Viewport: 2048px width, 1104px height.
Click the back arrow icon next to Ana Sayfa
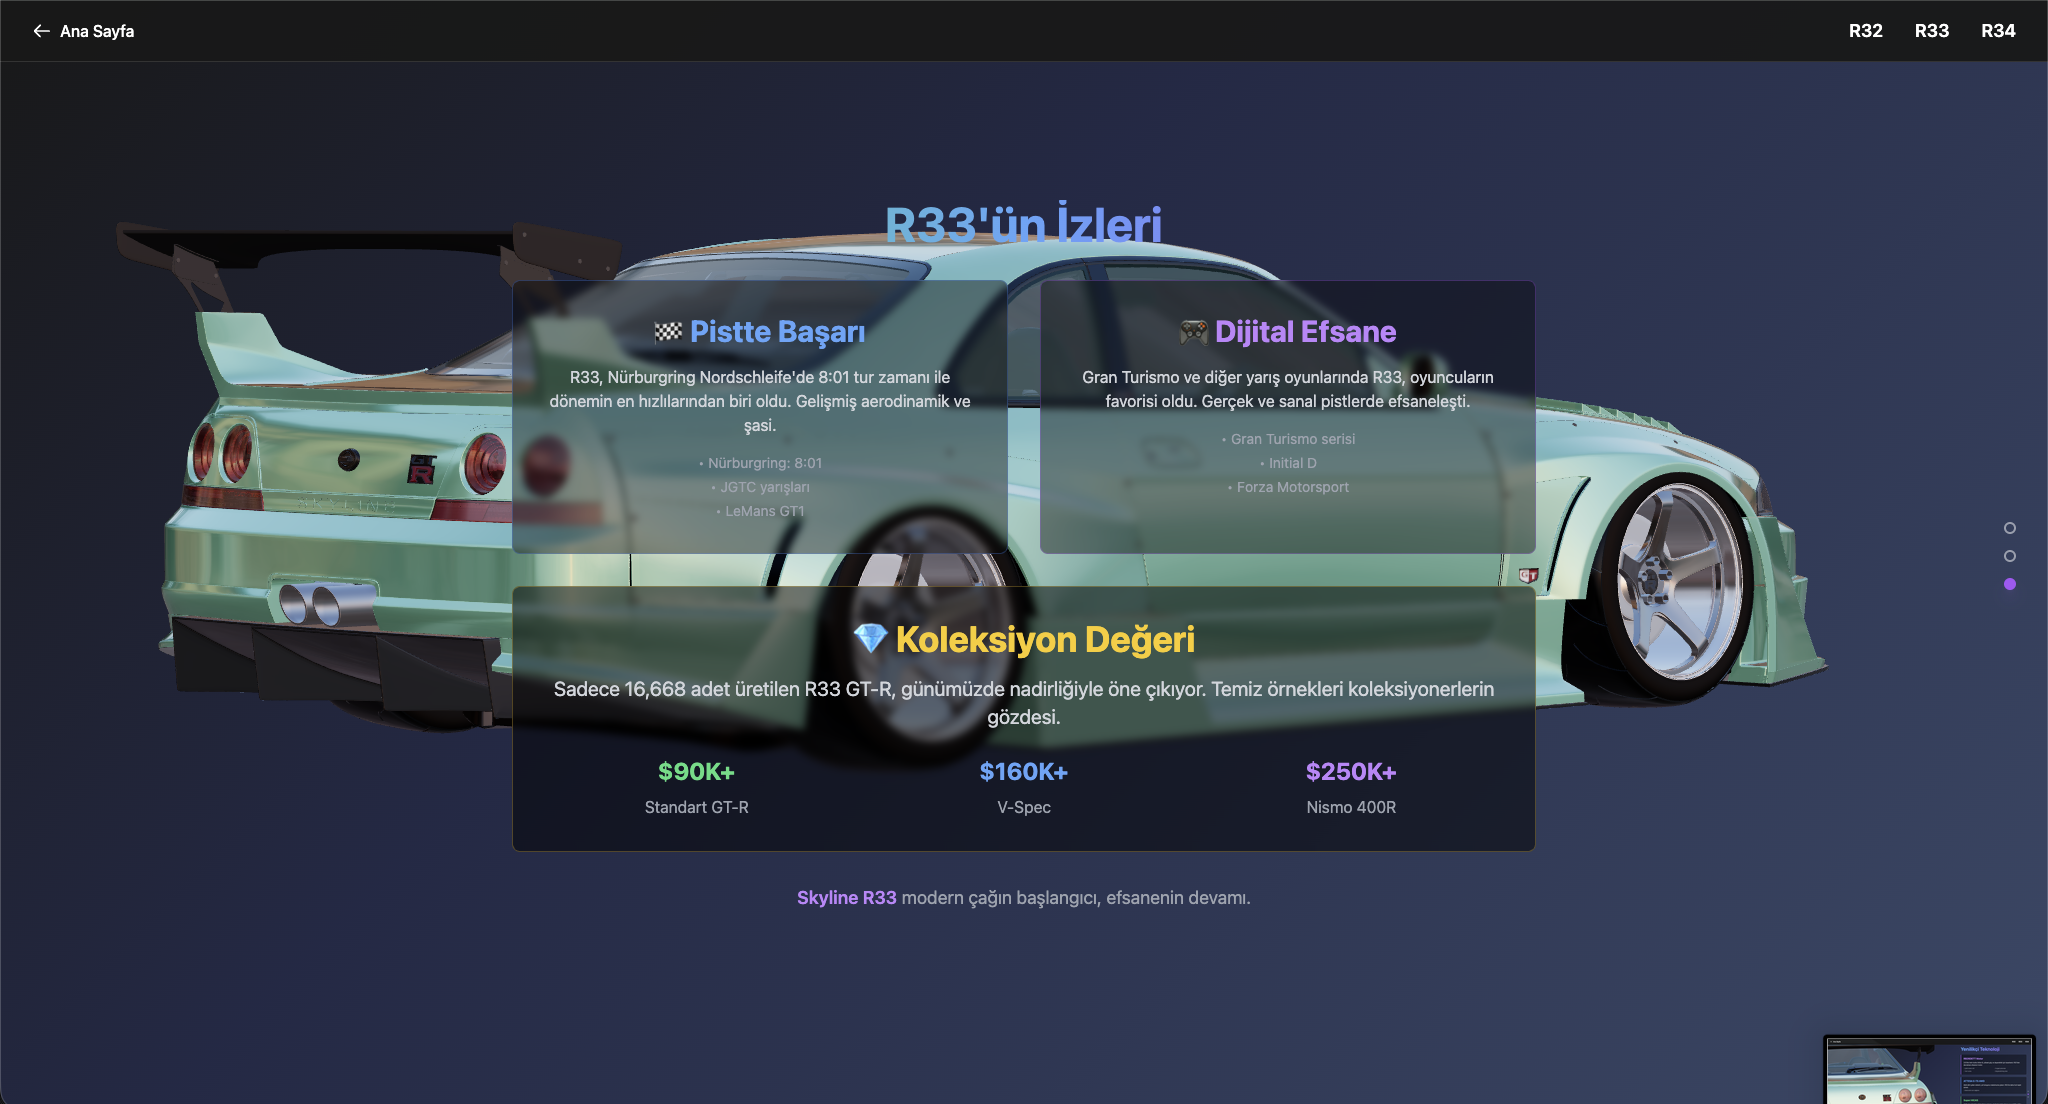pyautogui.click(x=41, y=31)
